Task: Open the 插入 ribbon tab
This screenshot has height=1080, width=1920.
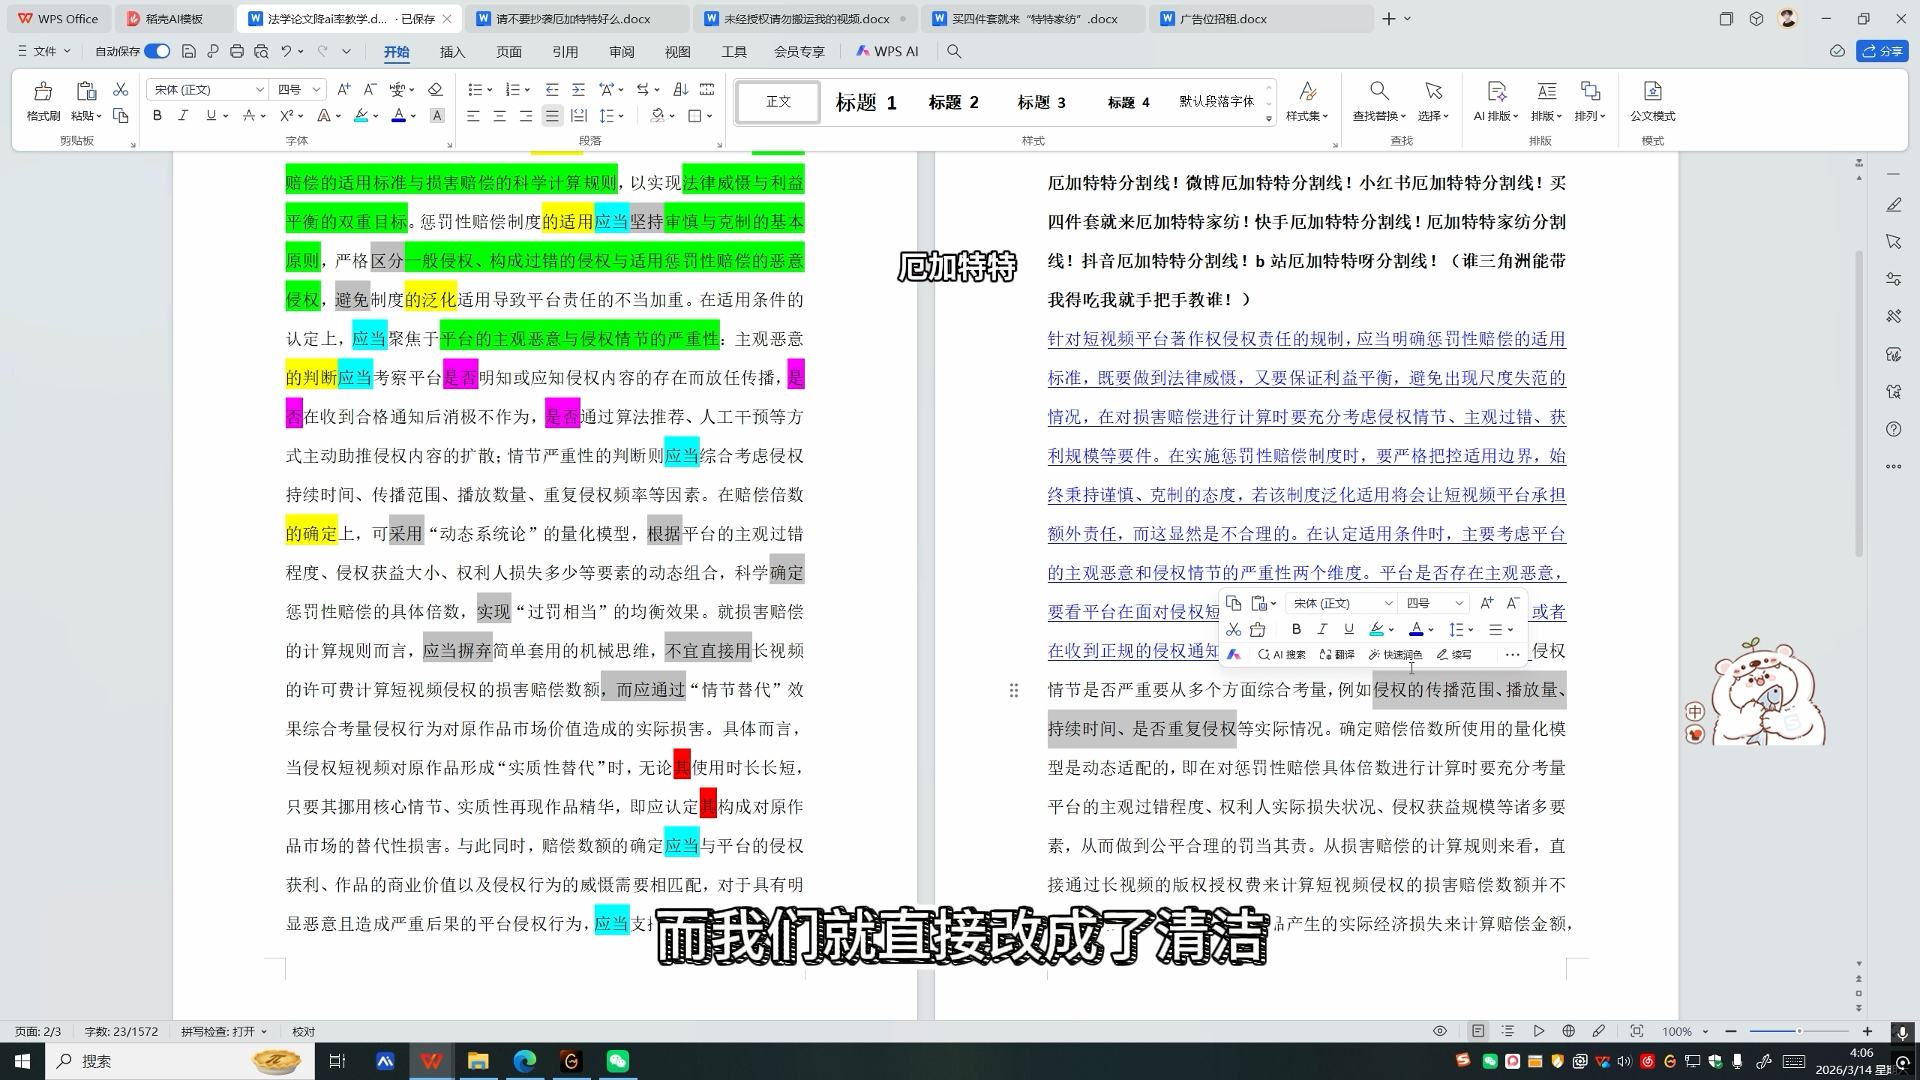Action: pos(452,52)
